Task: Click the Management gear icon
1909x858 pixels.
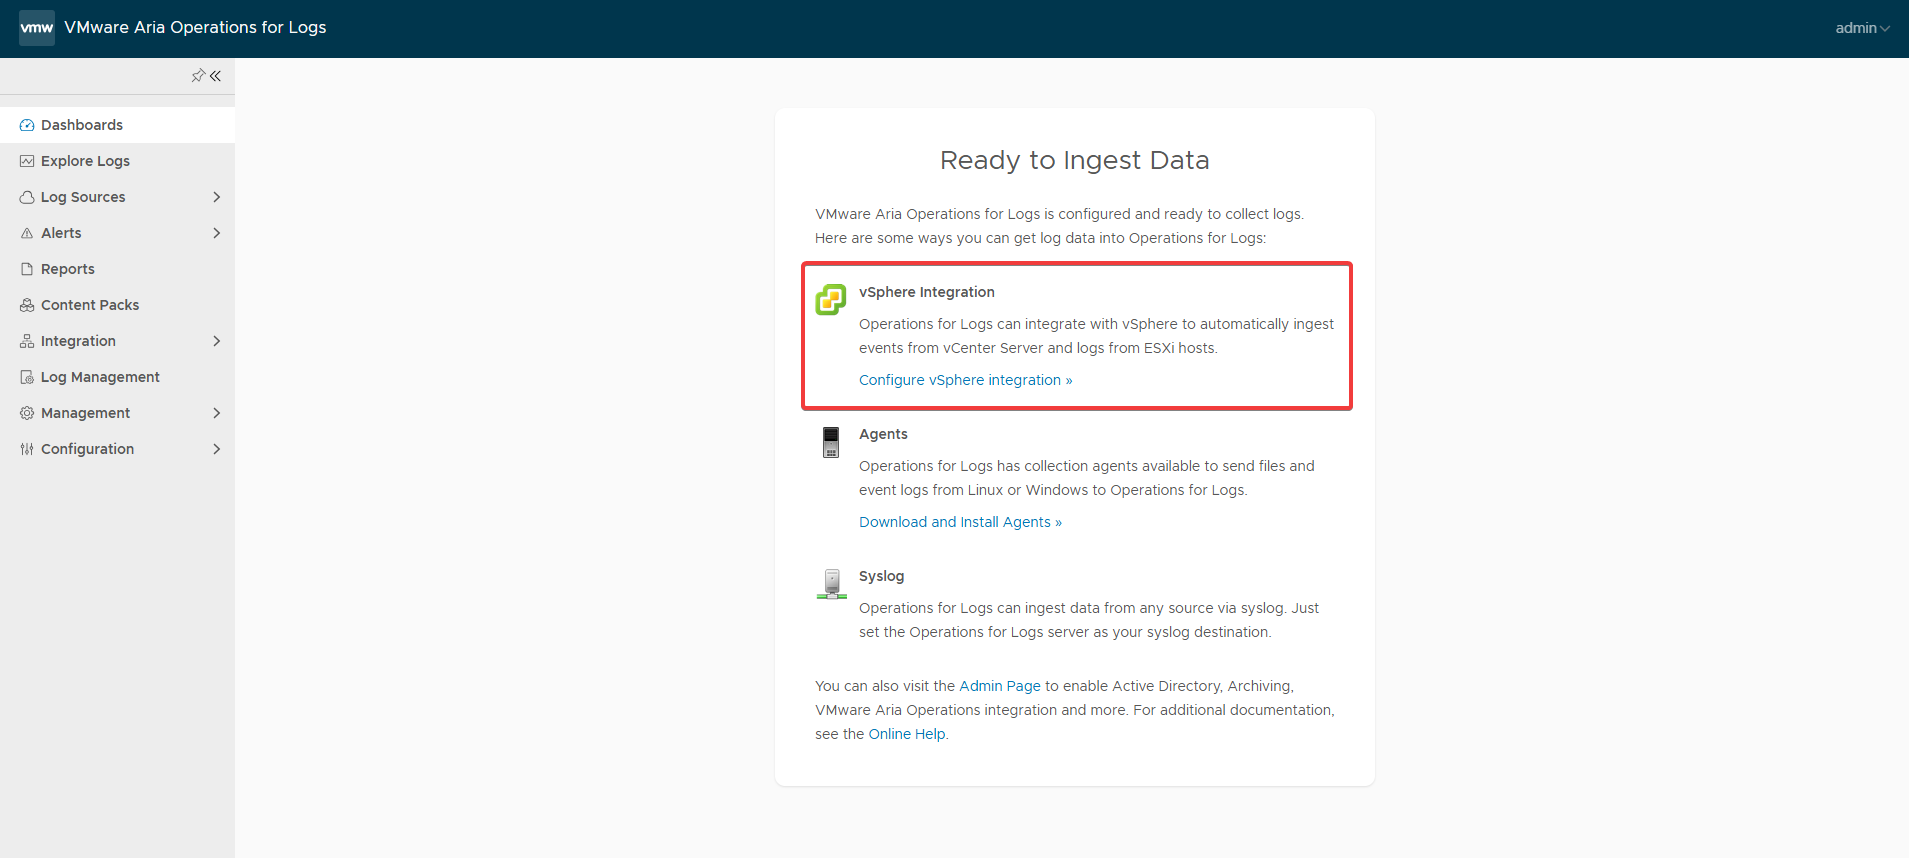Action: (27, 413)
